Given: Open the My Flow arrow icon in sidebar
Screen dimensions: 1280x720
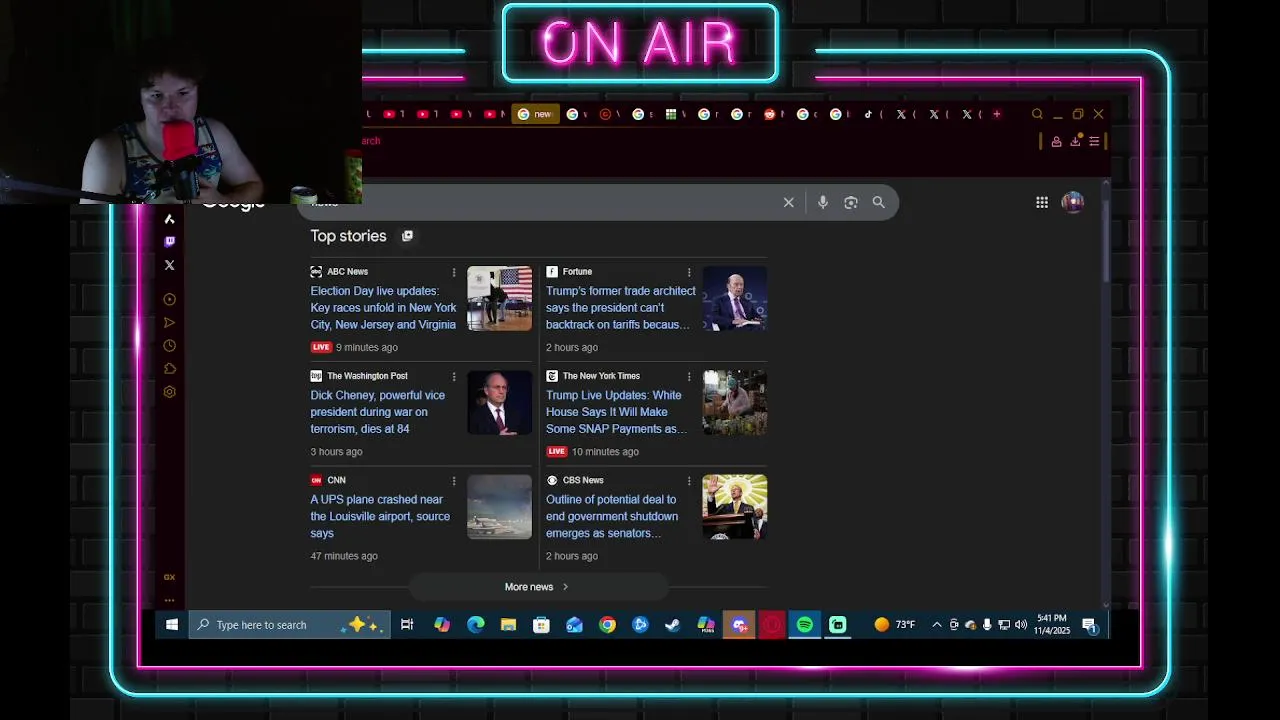Looking at the screenshot, I should point(169,322).
